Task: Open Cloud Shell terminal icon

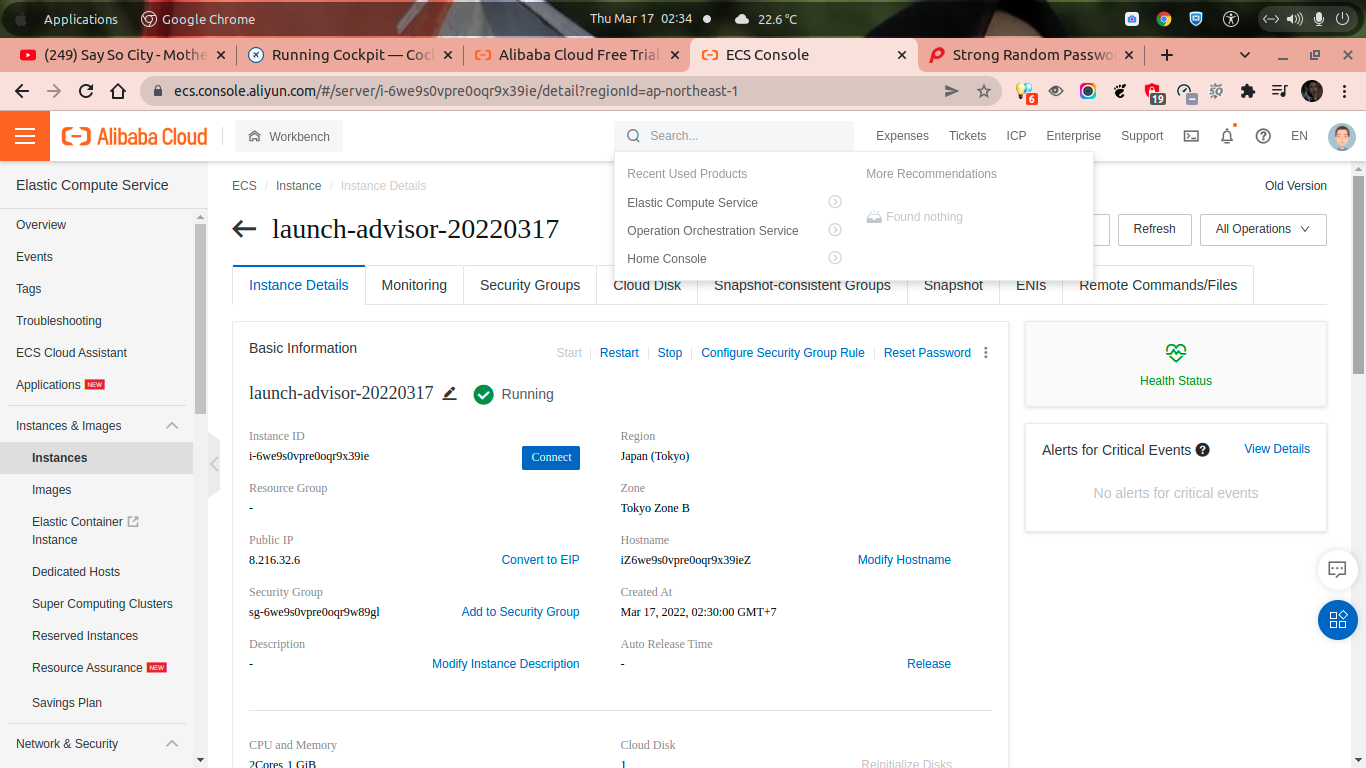Action: click(1191, 136)
